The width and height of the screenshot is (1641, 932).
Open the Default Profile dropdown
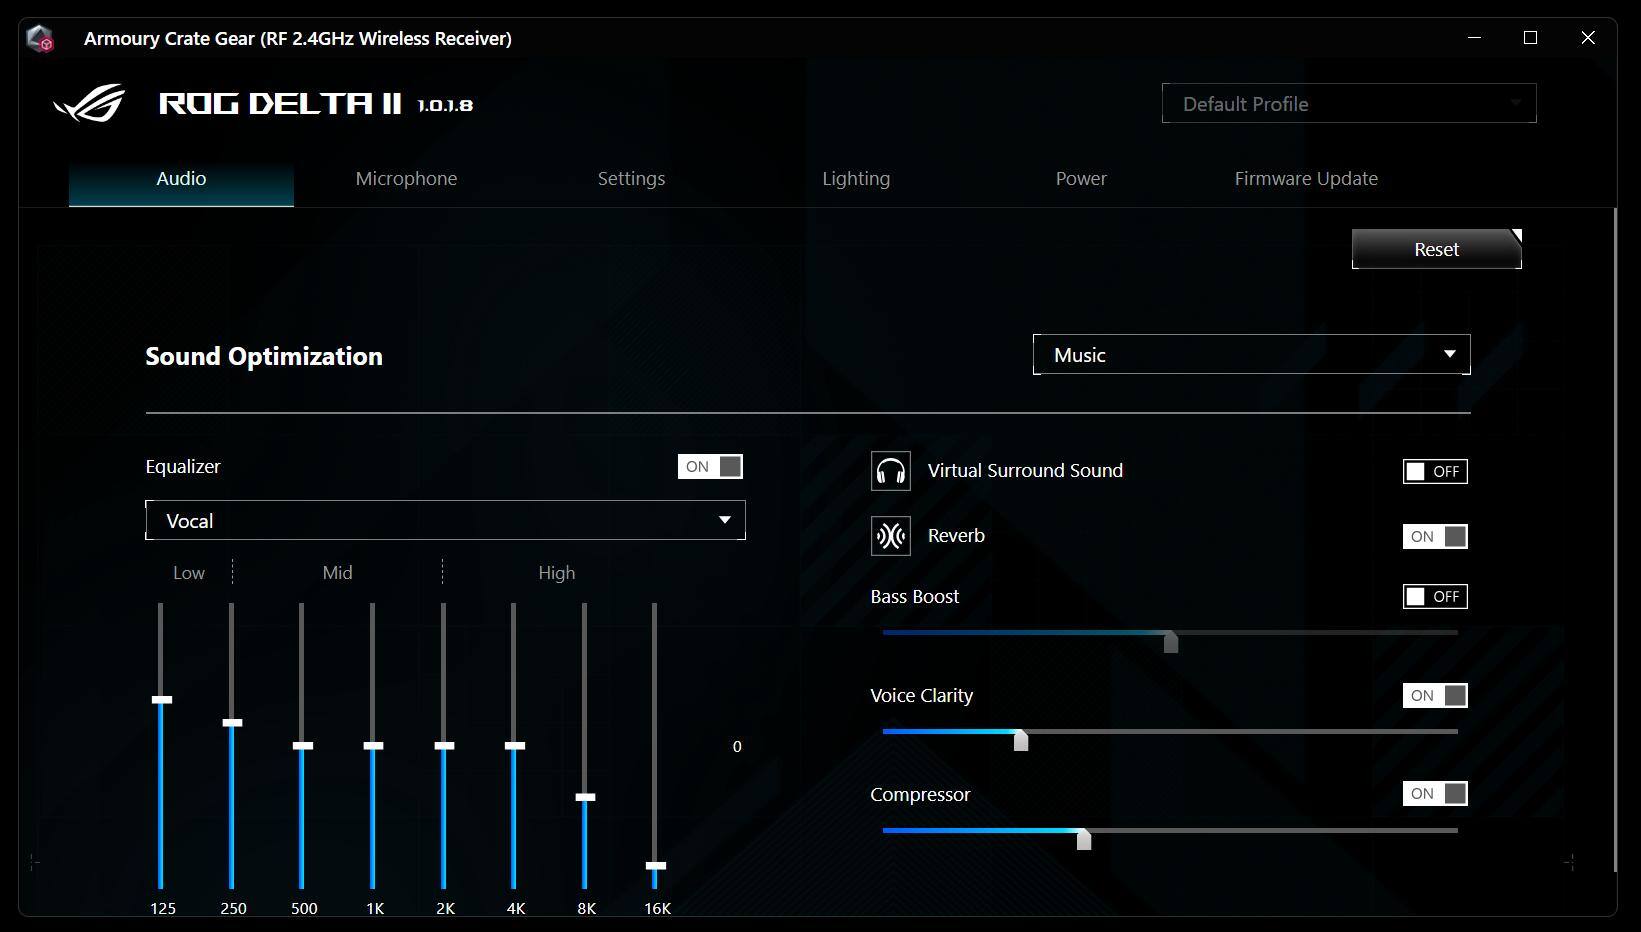(1348, 104)
